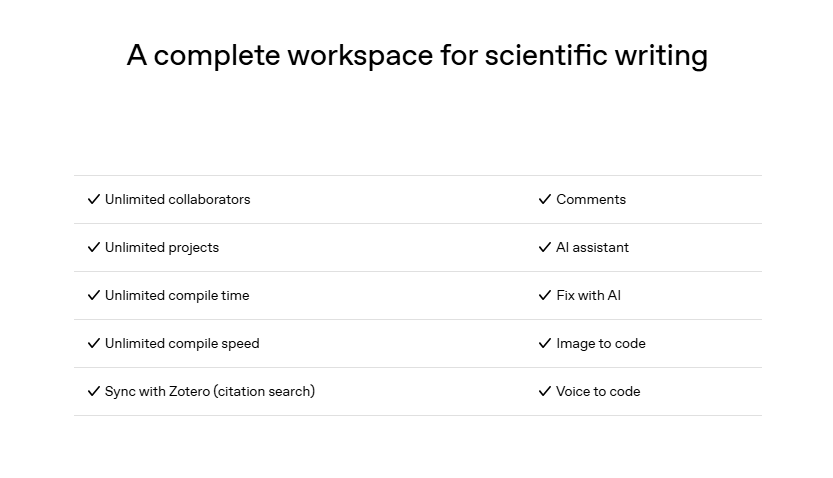Click the checkmark next to Voice to code
The height and width of the screenshot is (478, 833).
545,391
